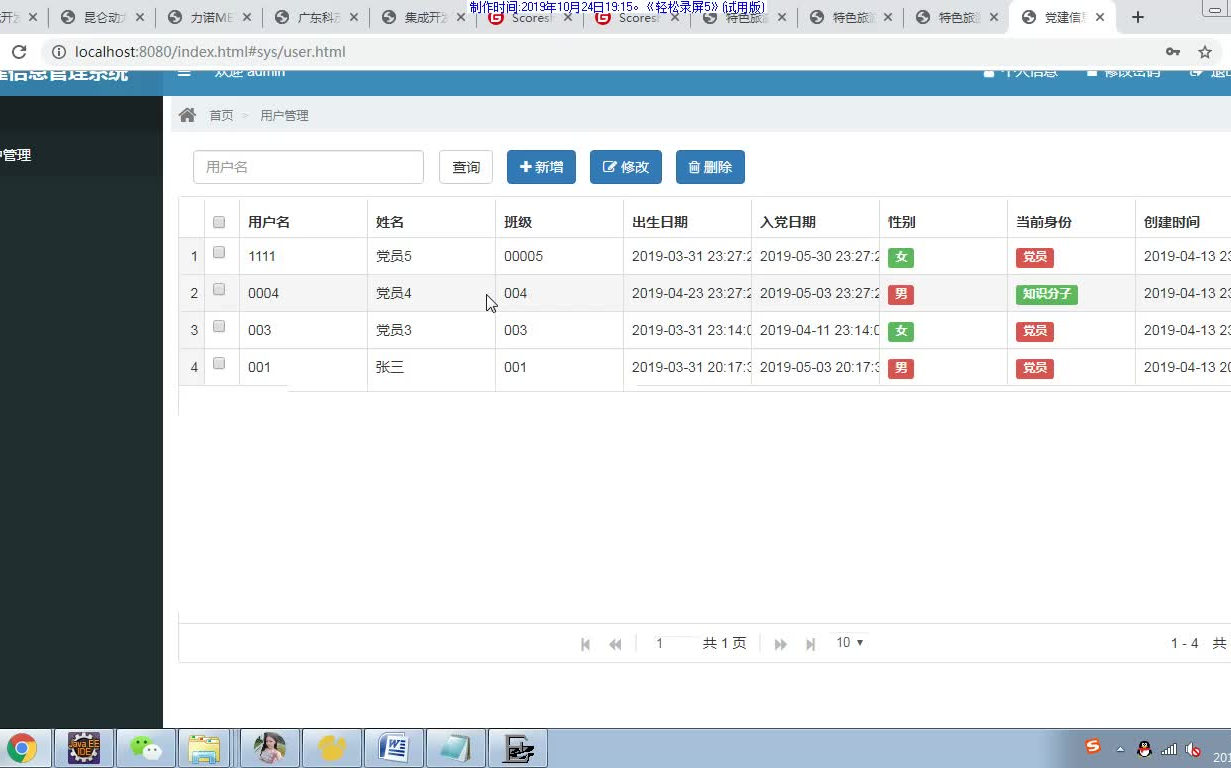Check the checkbox for user 1111

click(219, 252)
